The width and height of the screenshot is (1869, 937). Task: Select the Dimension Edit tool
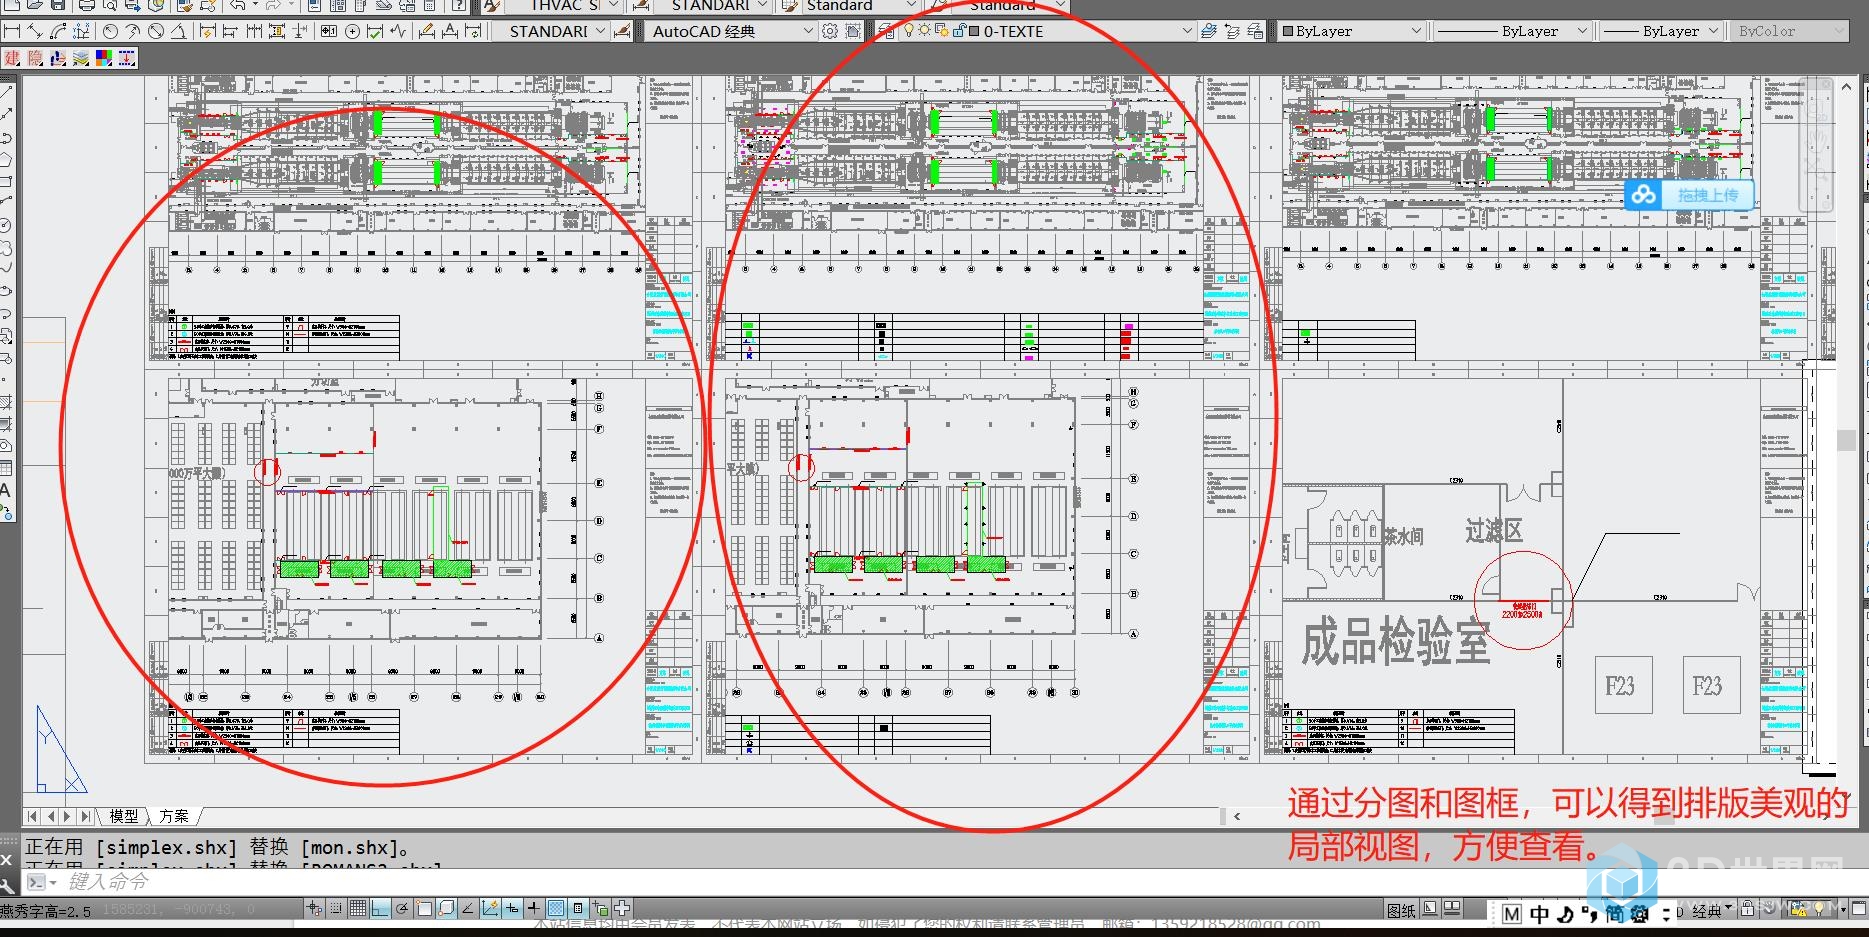pyautogui.click(x=427, y=31)
